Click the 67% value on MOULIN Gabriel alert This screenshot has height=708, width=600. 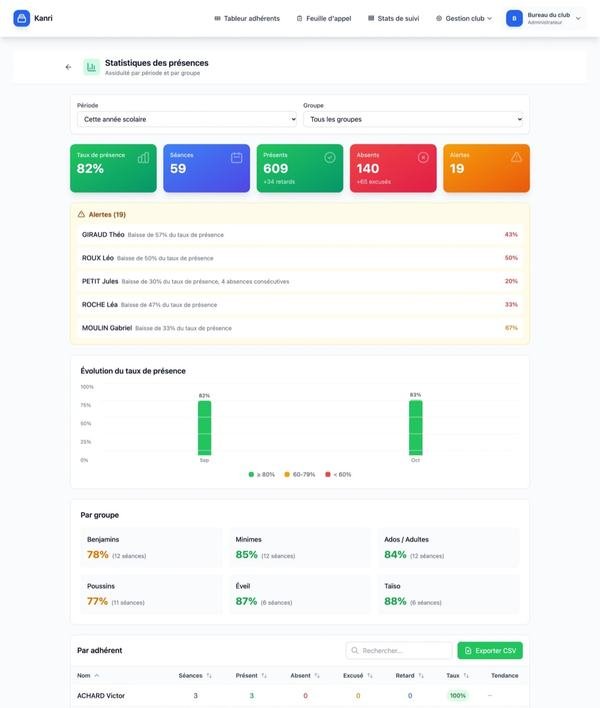[x=511, y=328]
